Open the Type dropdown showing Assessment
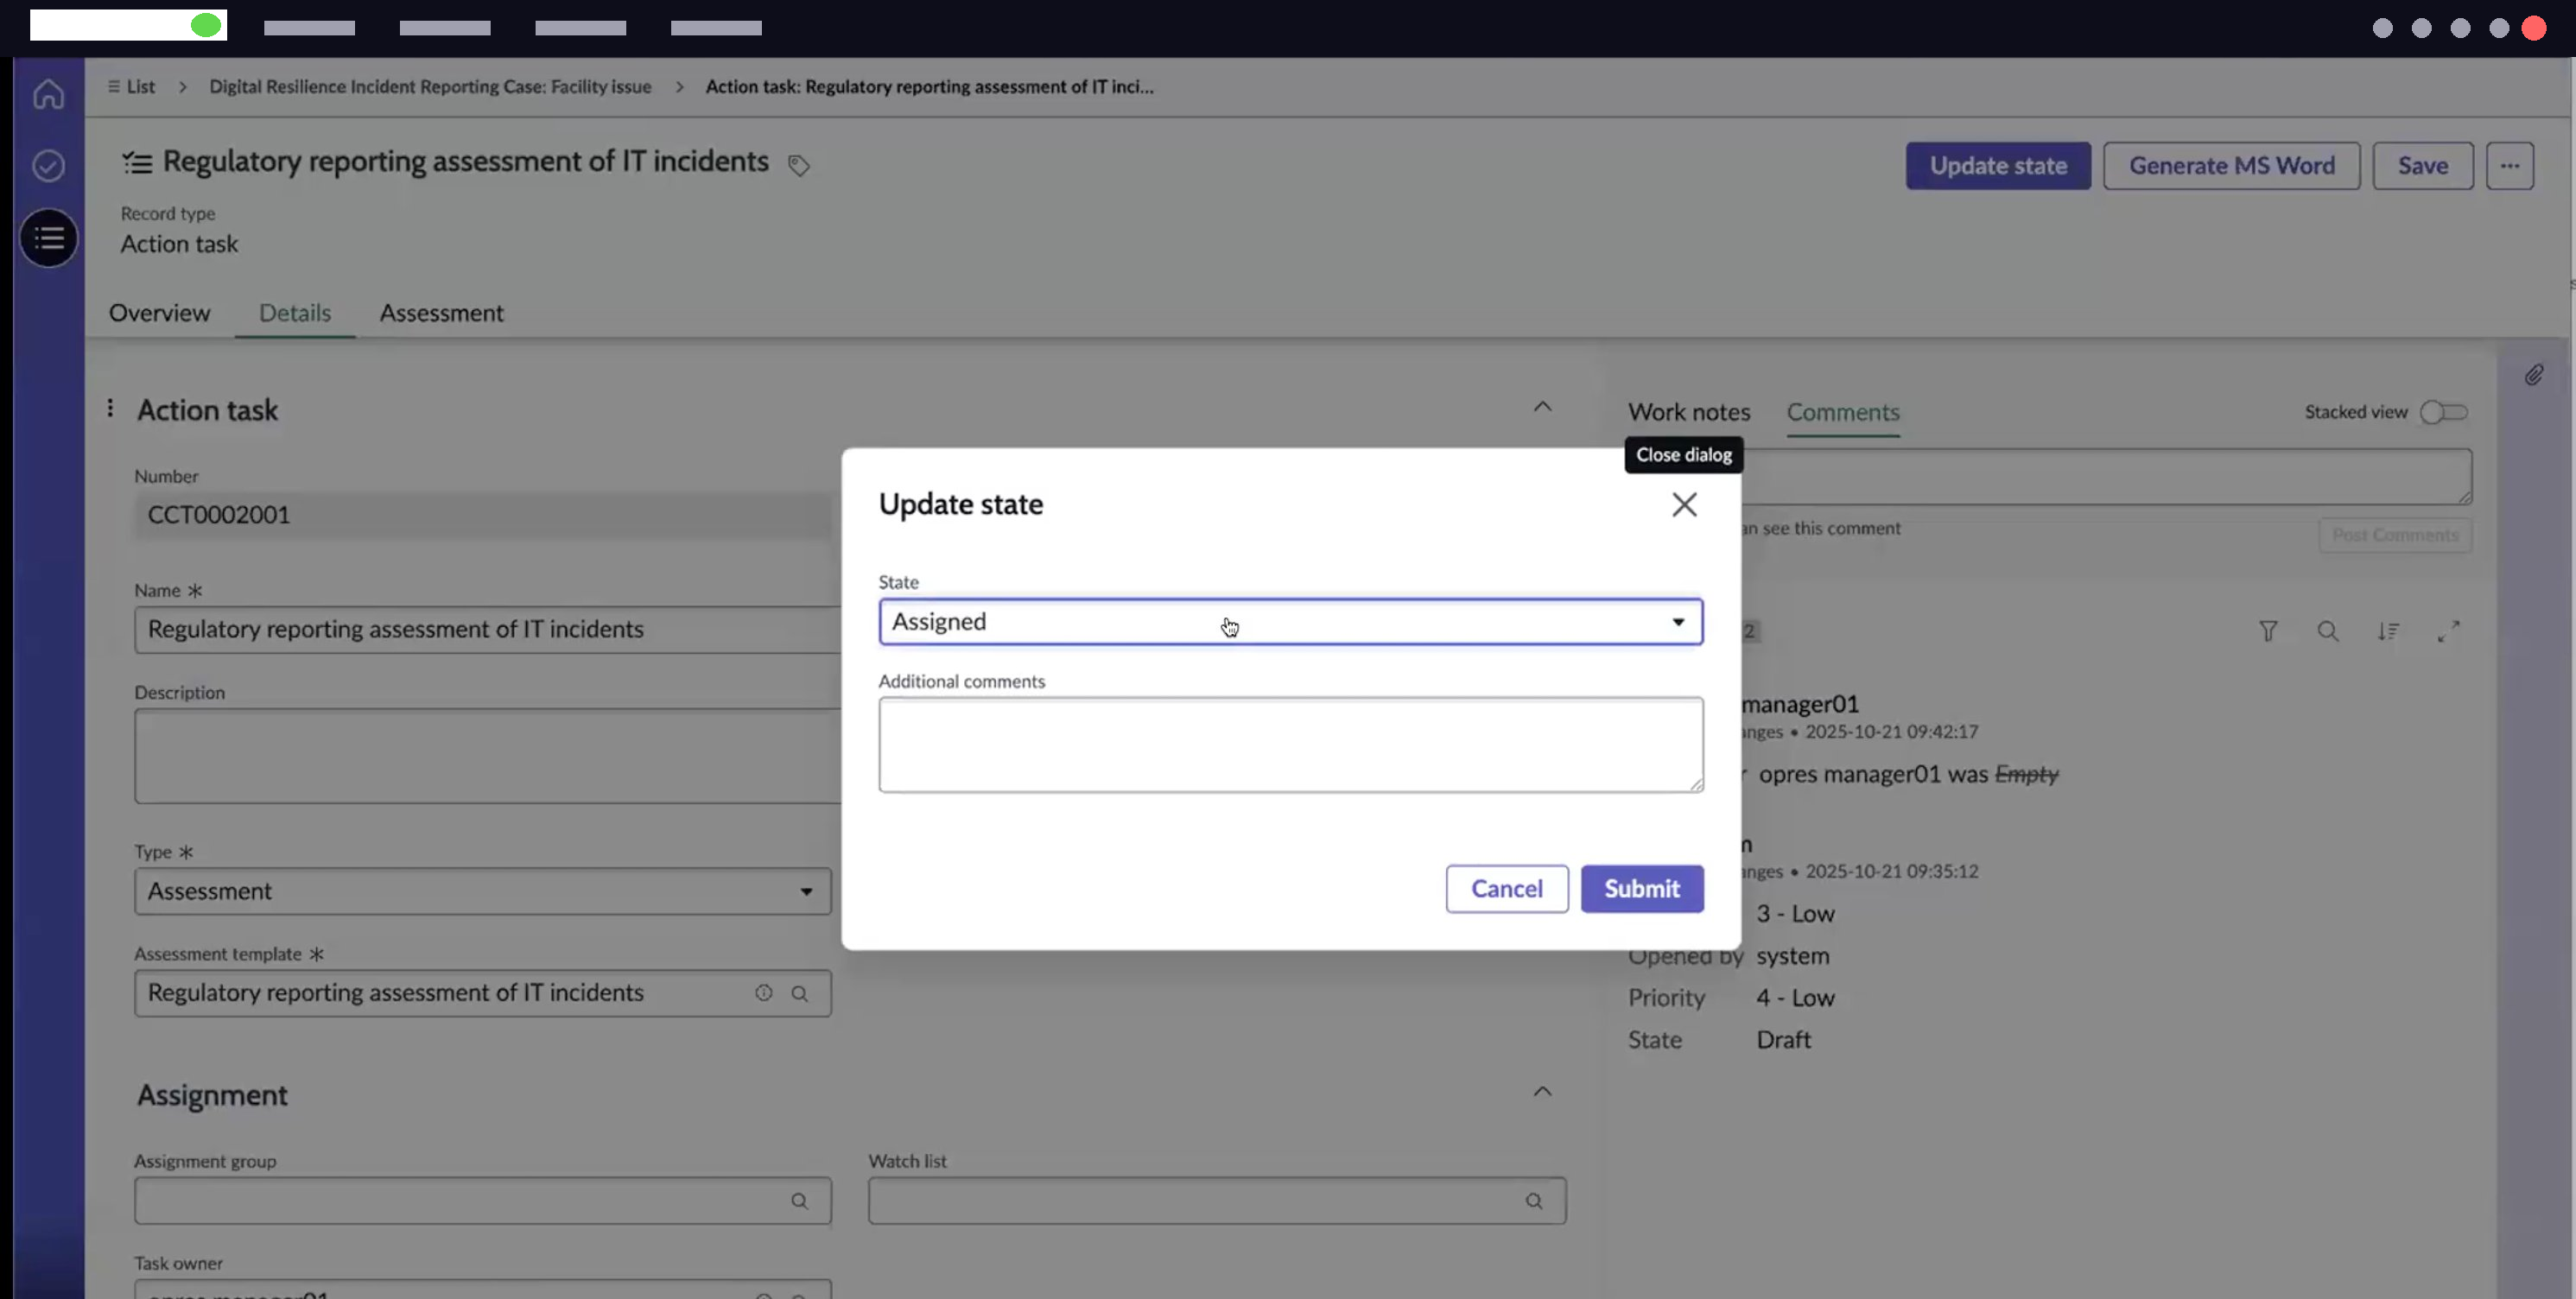Viewport: 2576px width, 1299px height. [482, 891]
